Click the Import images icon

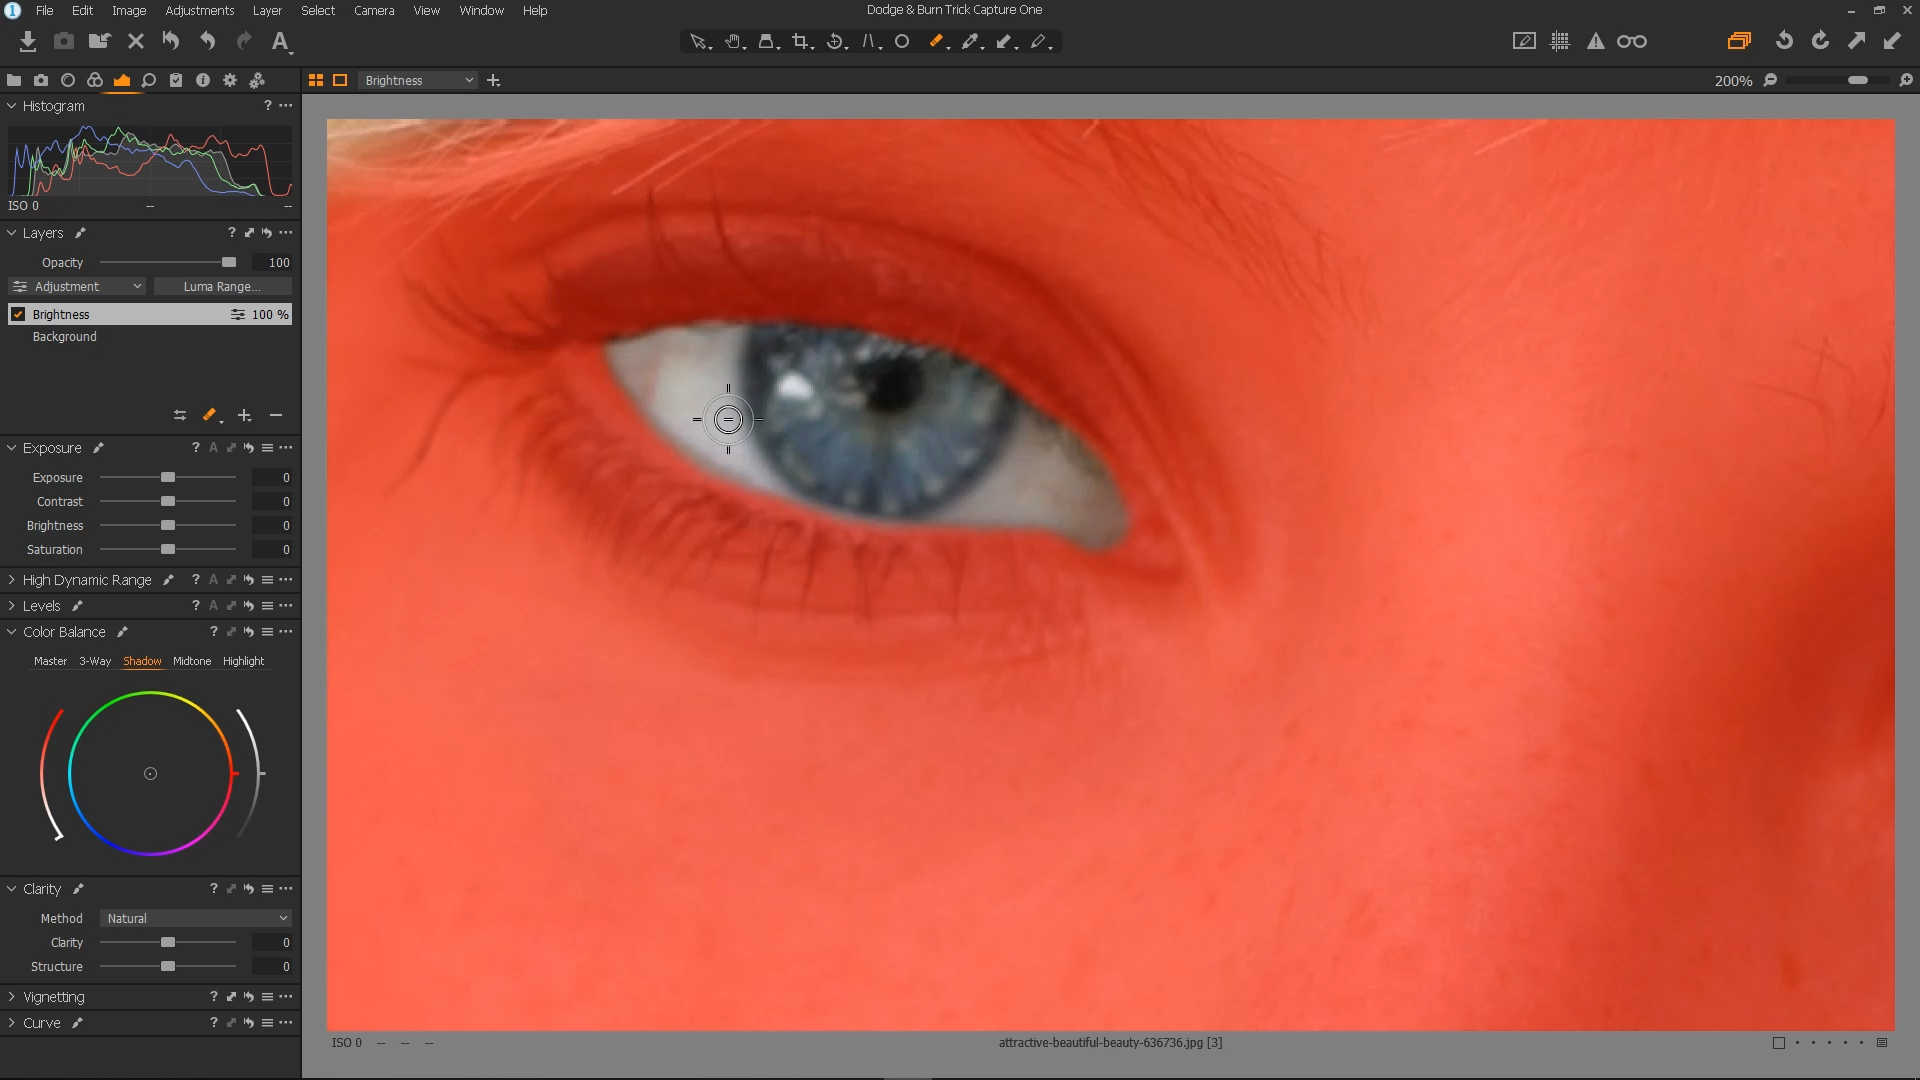pyautogui.click(x=28, y=41)
